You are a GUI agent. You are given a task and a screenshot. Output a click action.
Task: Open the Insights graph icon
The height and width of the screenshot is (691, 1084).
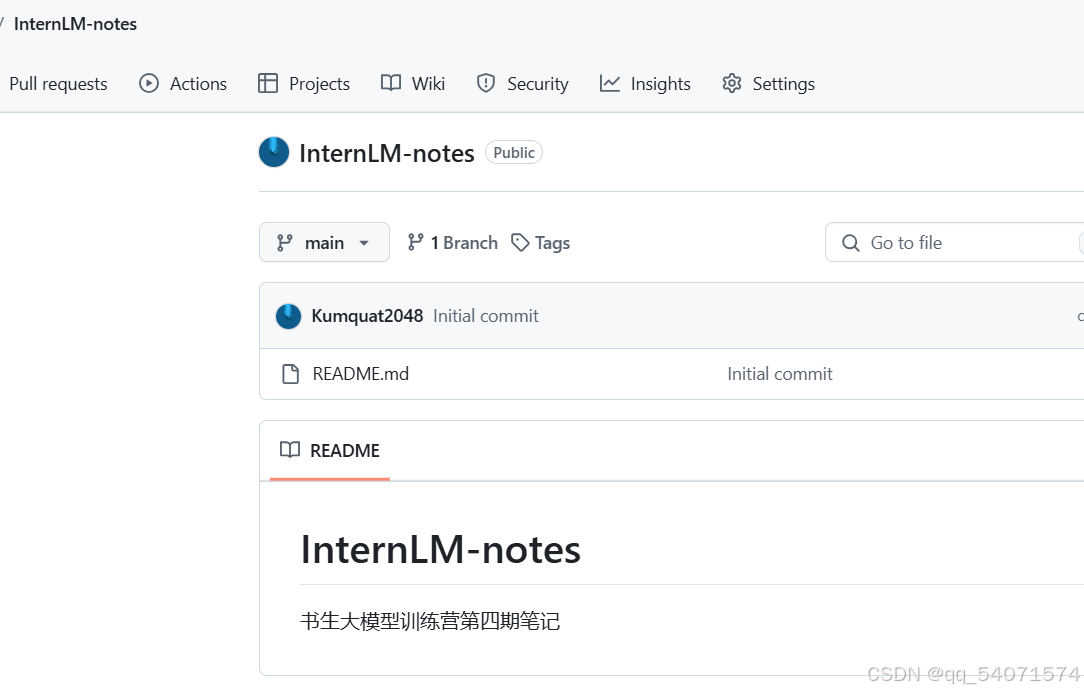coord(610,84)
